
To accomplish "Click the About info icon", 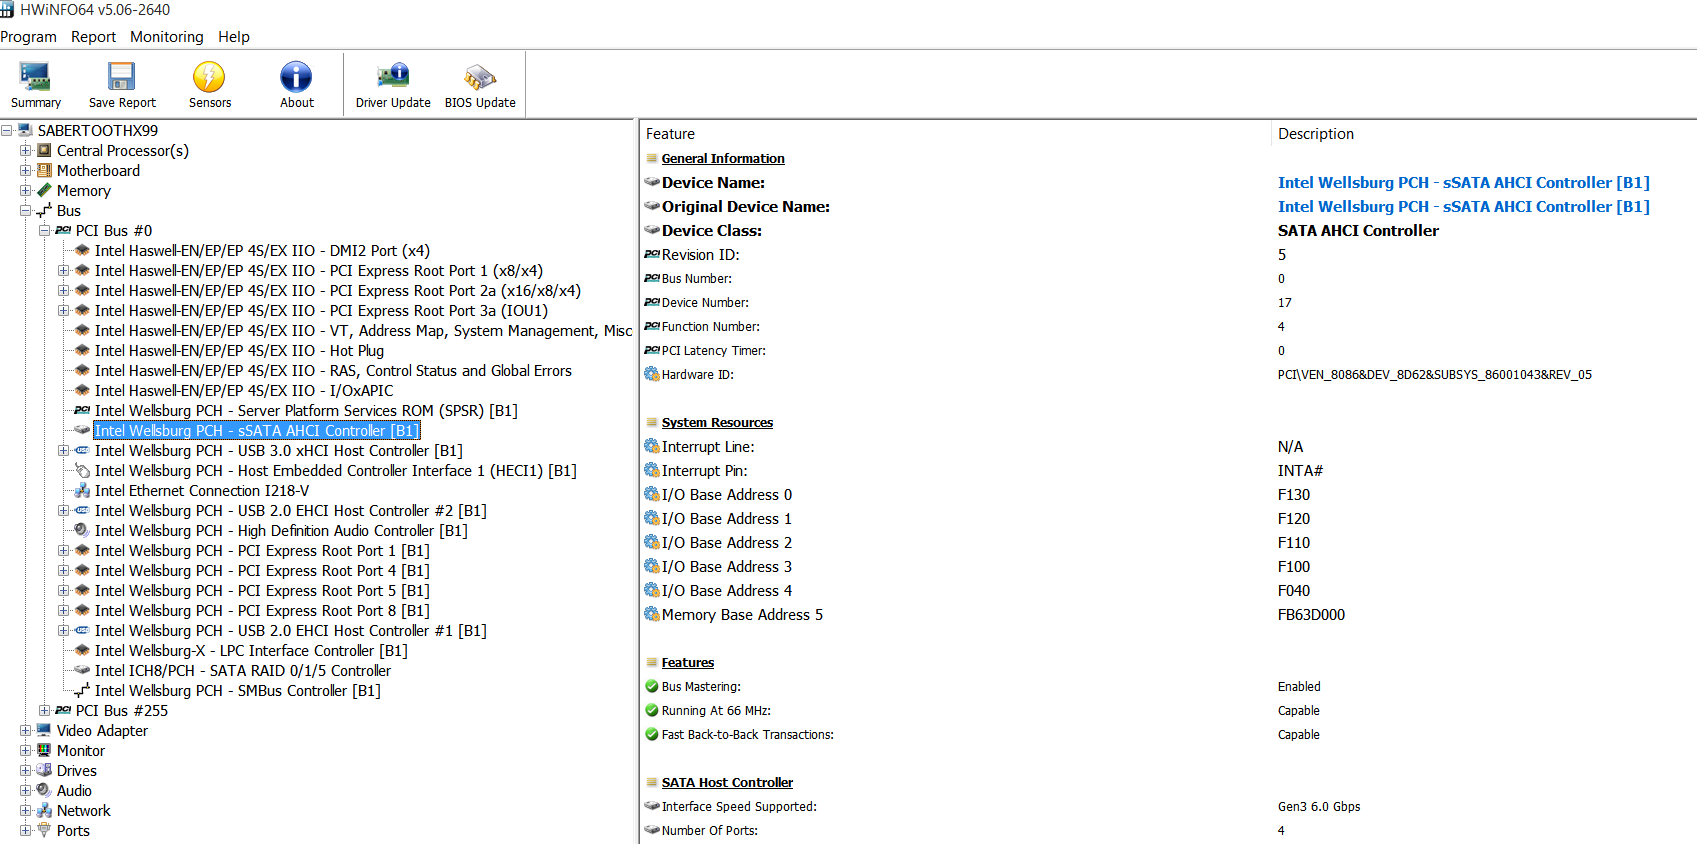I will tap(296, 77).
